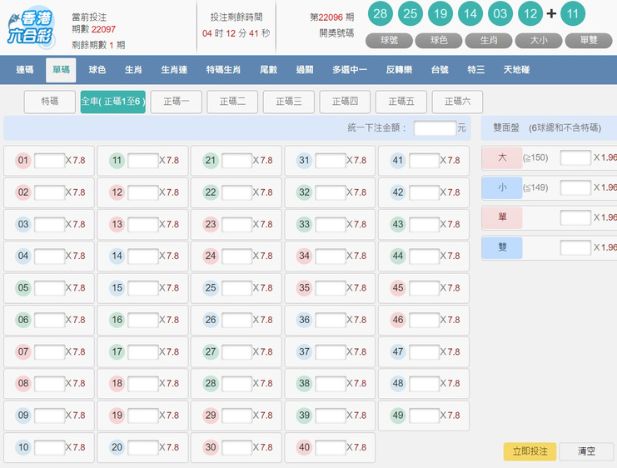
Task: Select 全車(正碼1至6) sub-option
Action: click(x=113, y=102)
